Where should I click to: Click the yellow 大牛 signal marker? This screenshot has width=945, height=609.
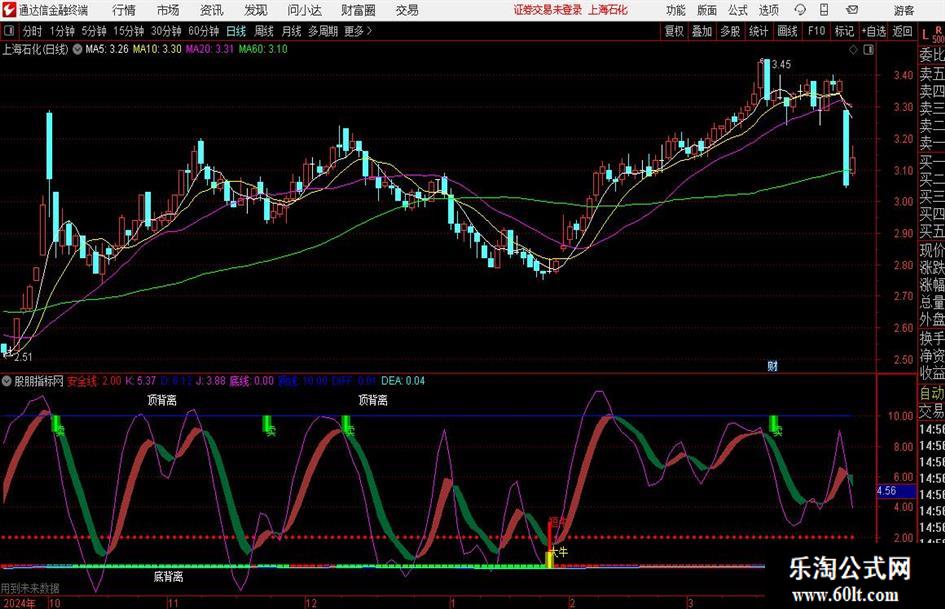[558, 552]
